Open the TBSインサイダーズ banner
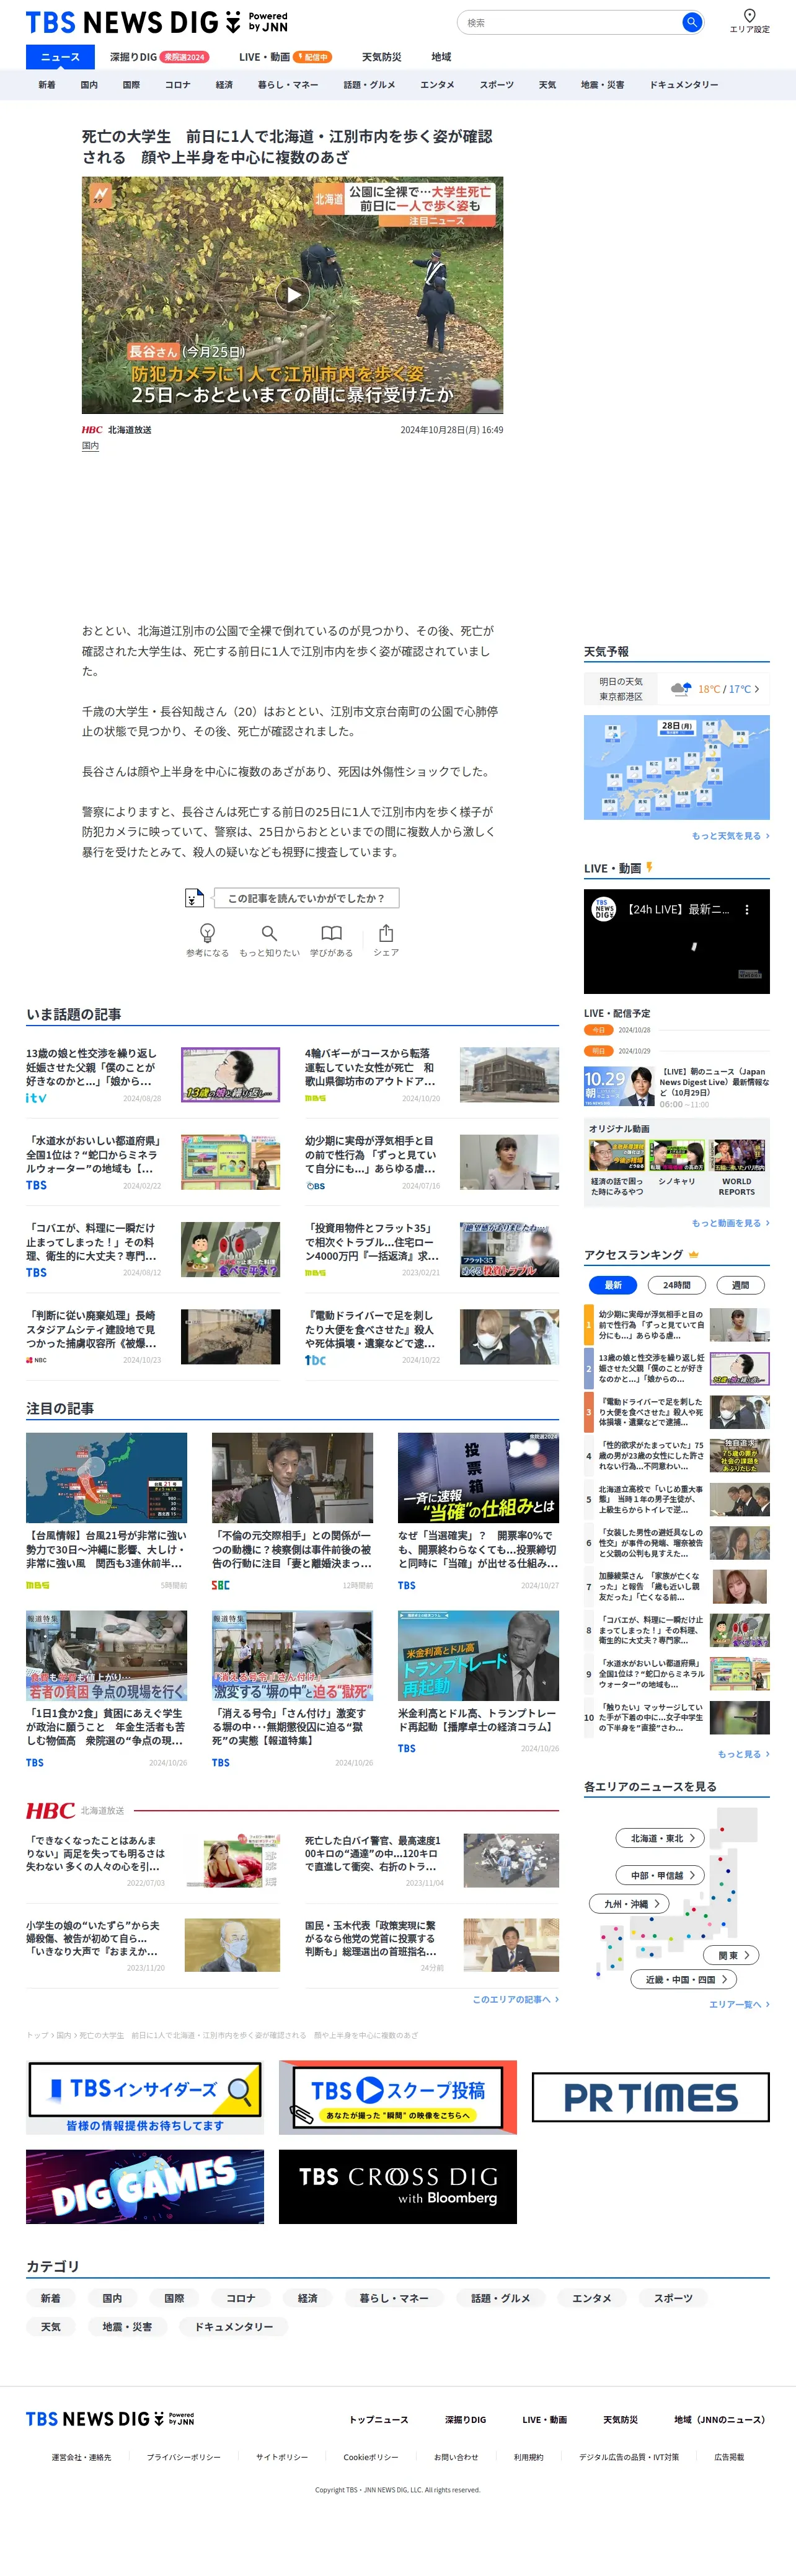Viewport: 796px width, 2576px height. point(145,2096)
